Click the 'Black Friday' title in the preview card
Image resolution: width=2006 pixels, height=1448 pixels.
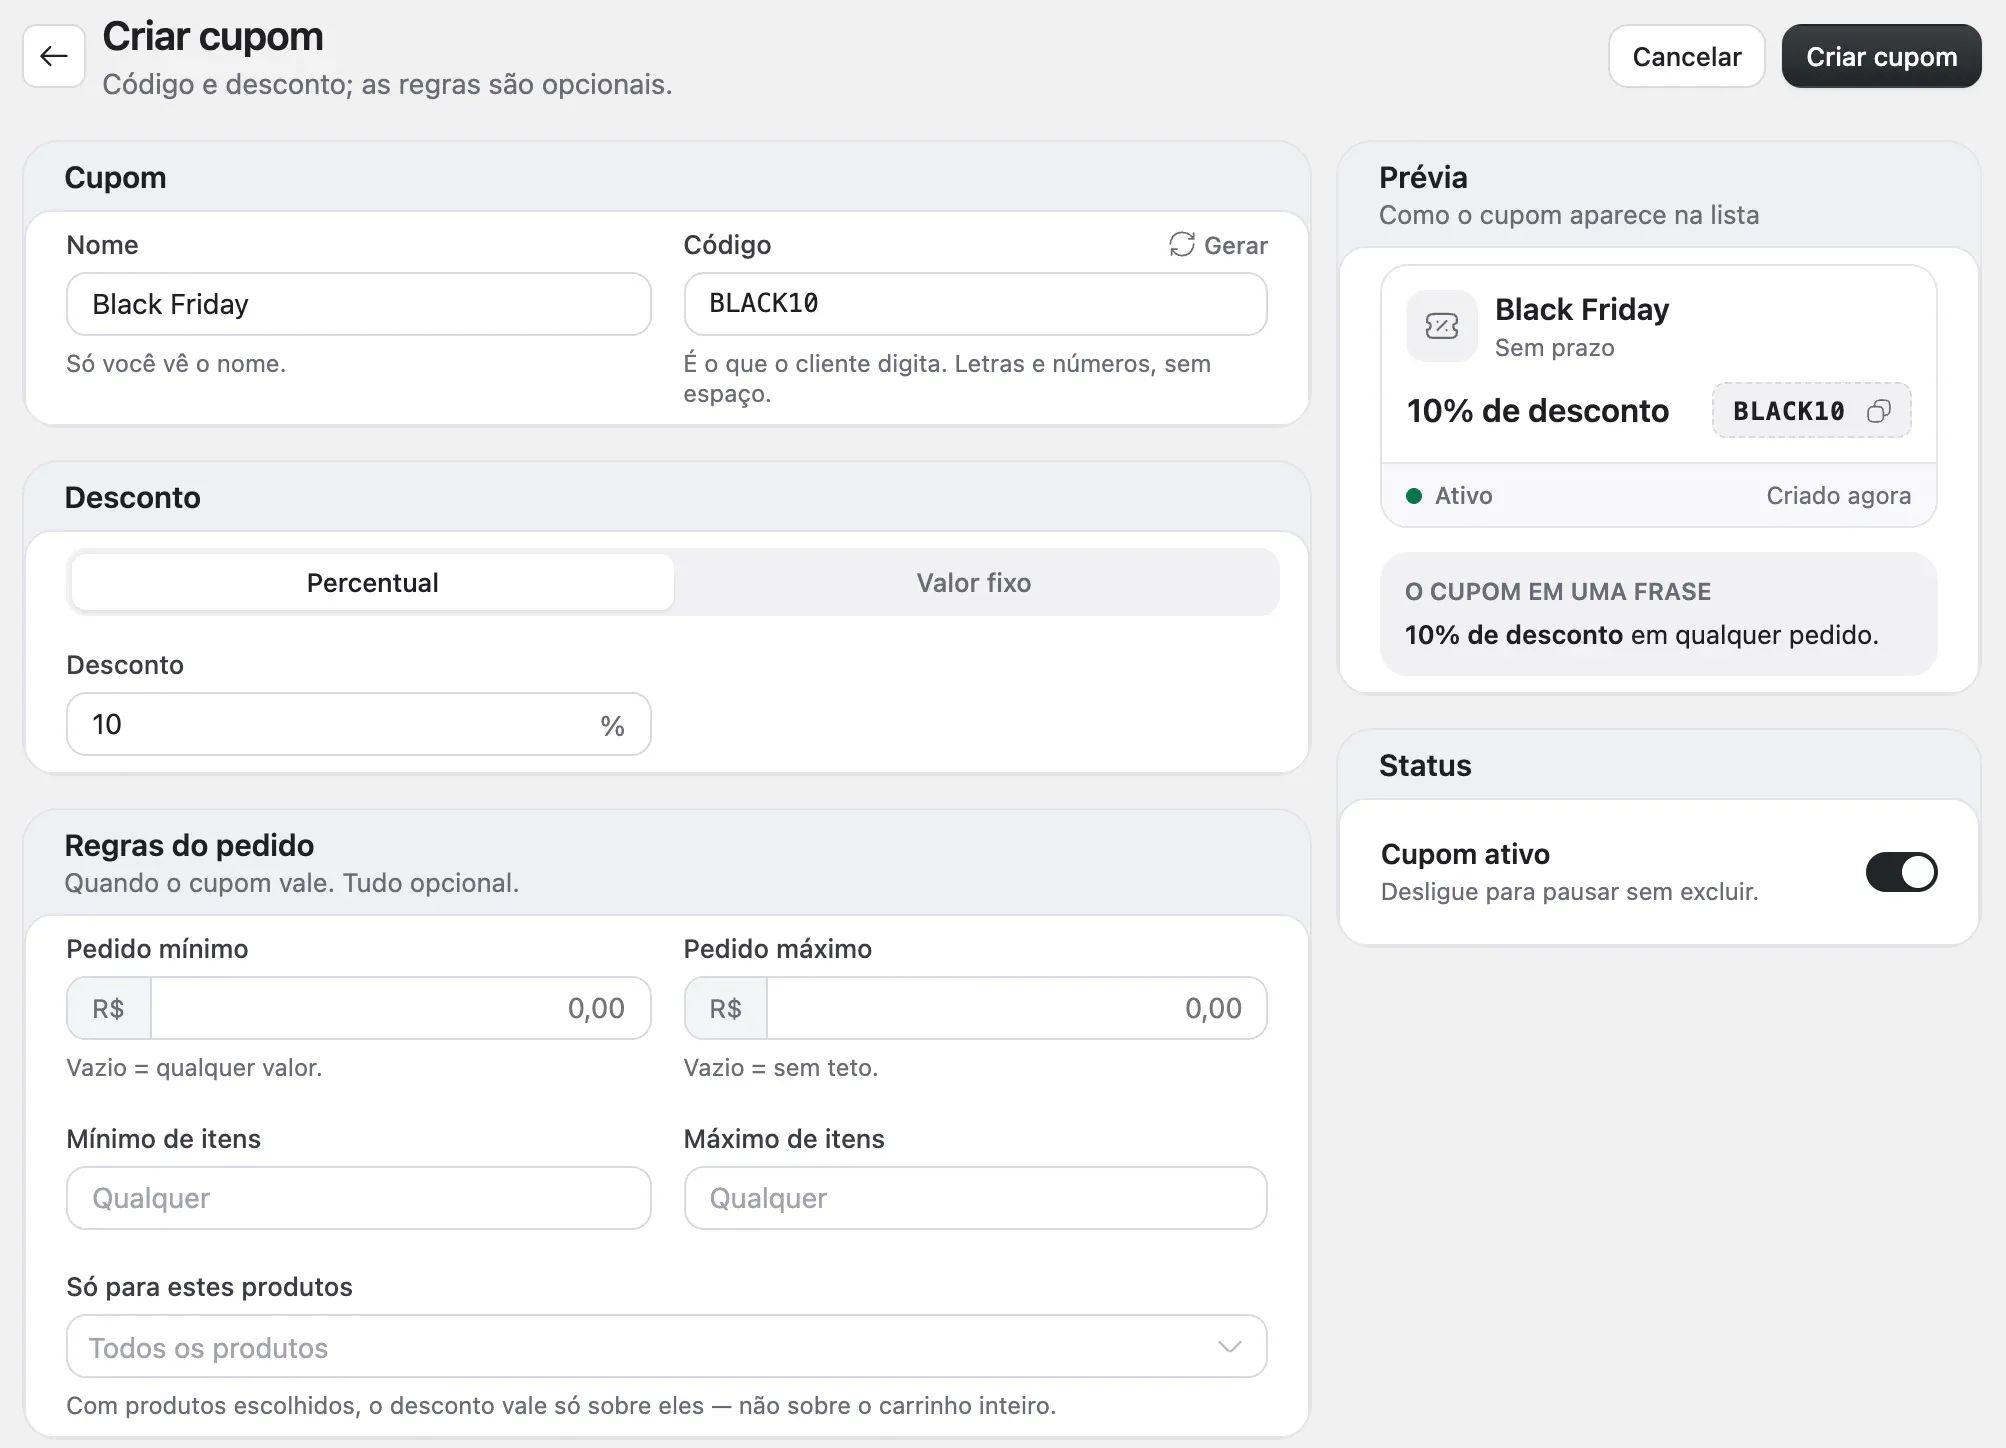pyautogui.click(x=1581, y=310)
